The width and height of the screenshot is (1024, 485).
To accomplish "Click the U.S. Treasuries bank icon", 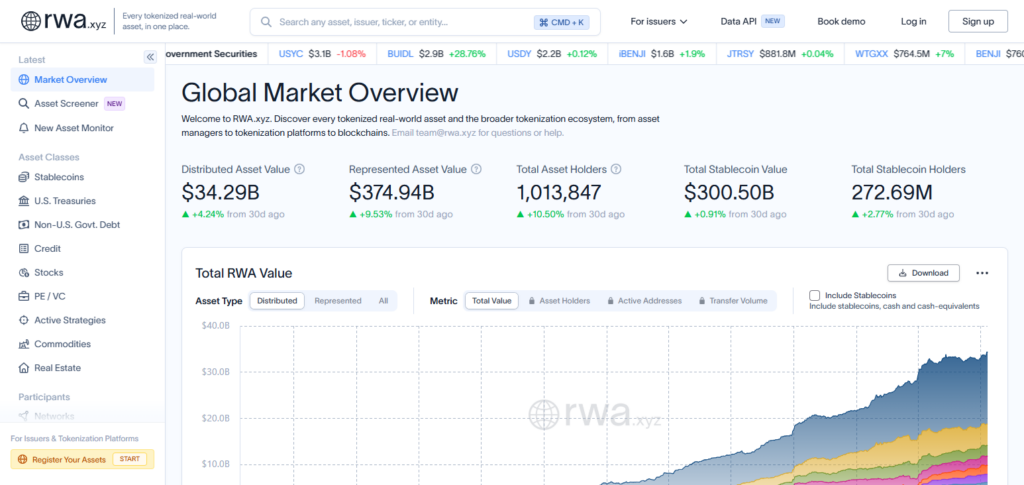I will [x=24, y=201].
